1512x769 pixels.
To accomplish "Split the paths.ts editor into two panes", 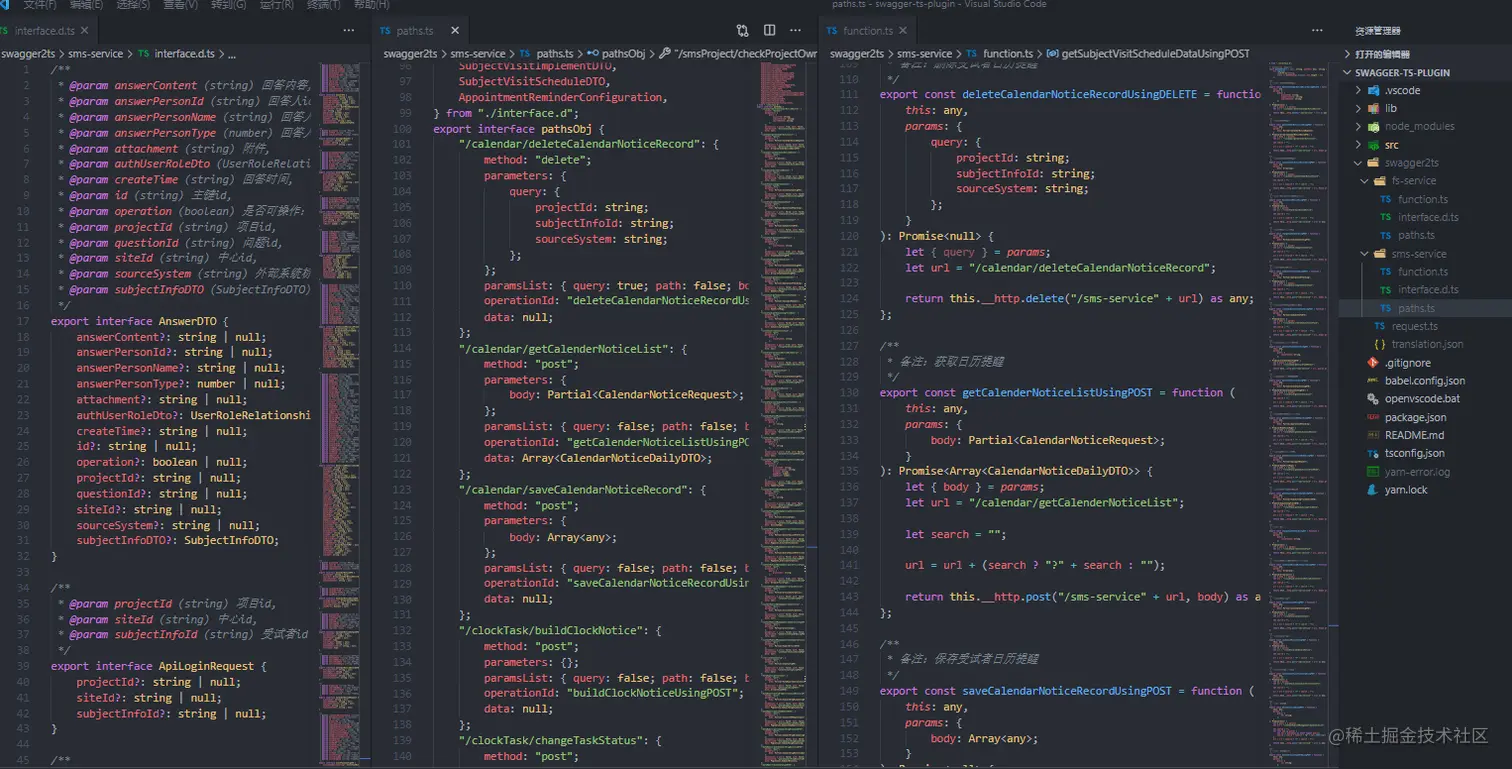I will [x=767, y=31].
